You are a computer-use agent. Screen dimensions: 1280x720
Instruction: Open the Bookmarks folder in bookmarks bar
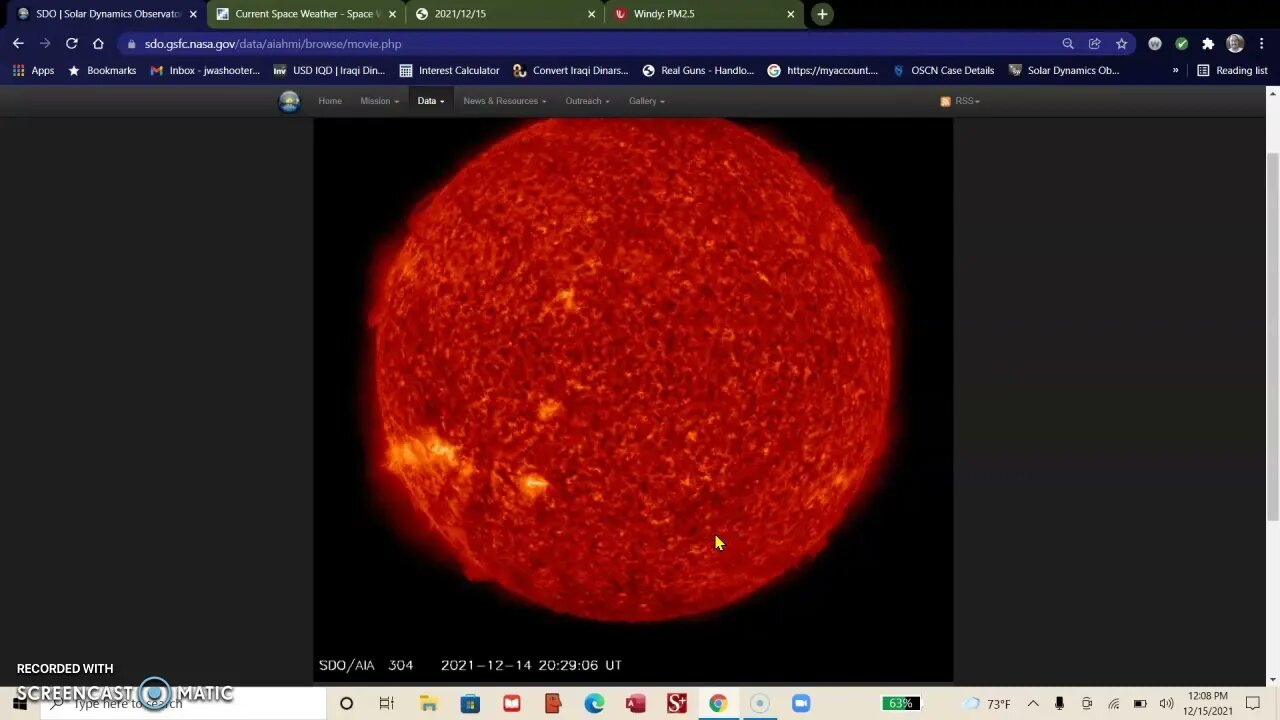(x=101, y=71)
